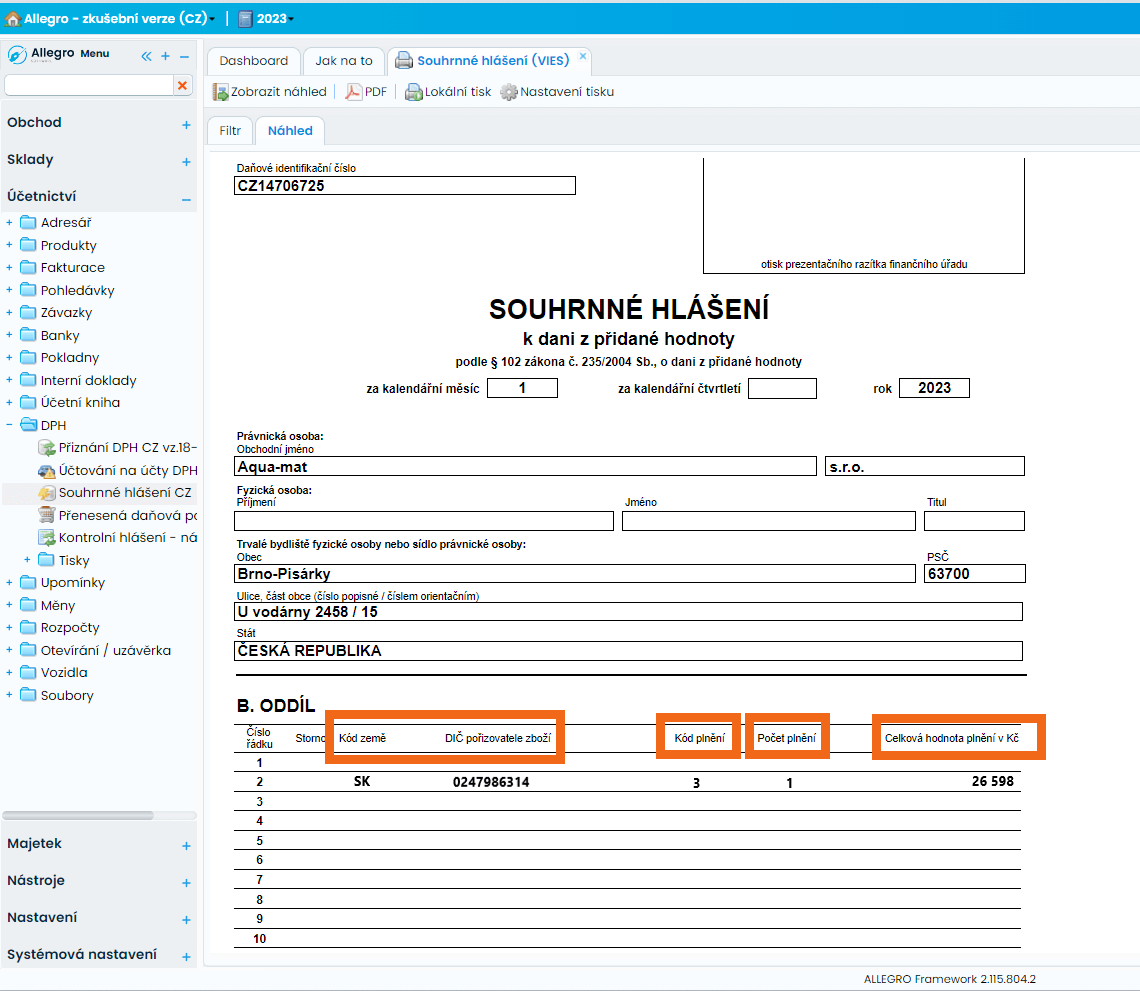Click the Lokální tisk printer icon

414,92
